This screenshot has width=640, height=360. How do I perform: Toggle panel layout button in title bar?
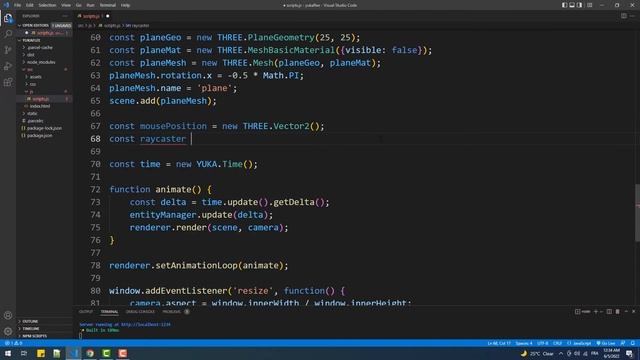(x=572, y=5)
